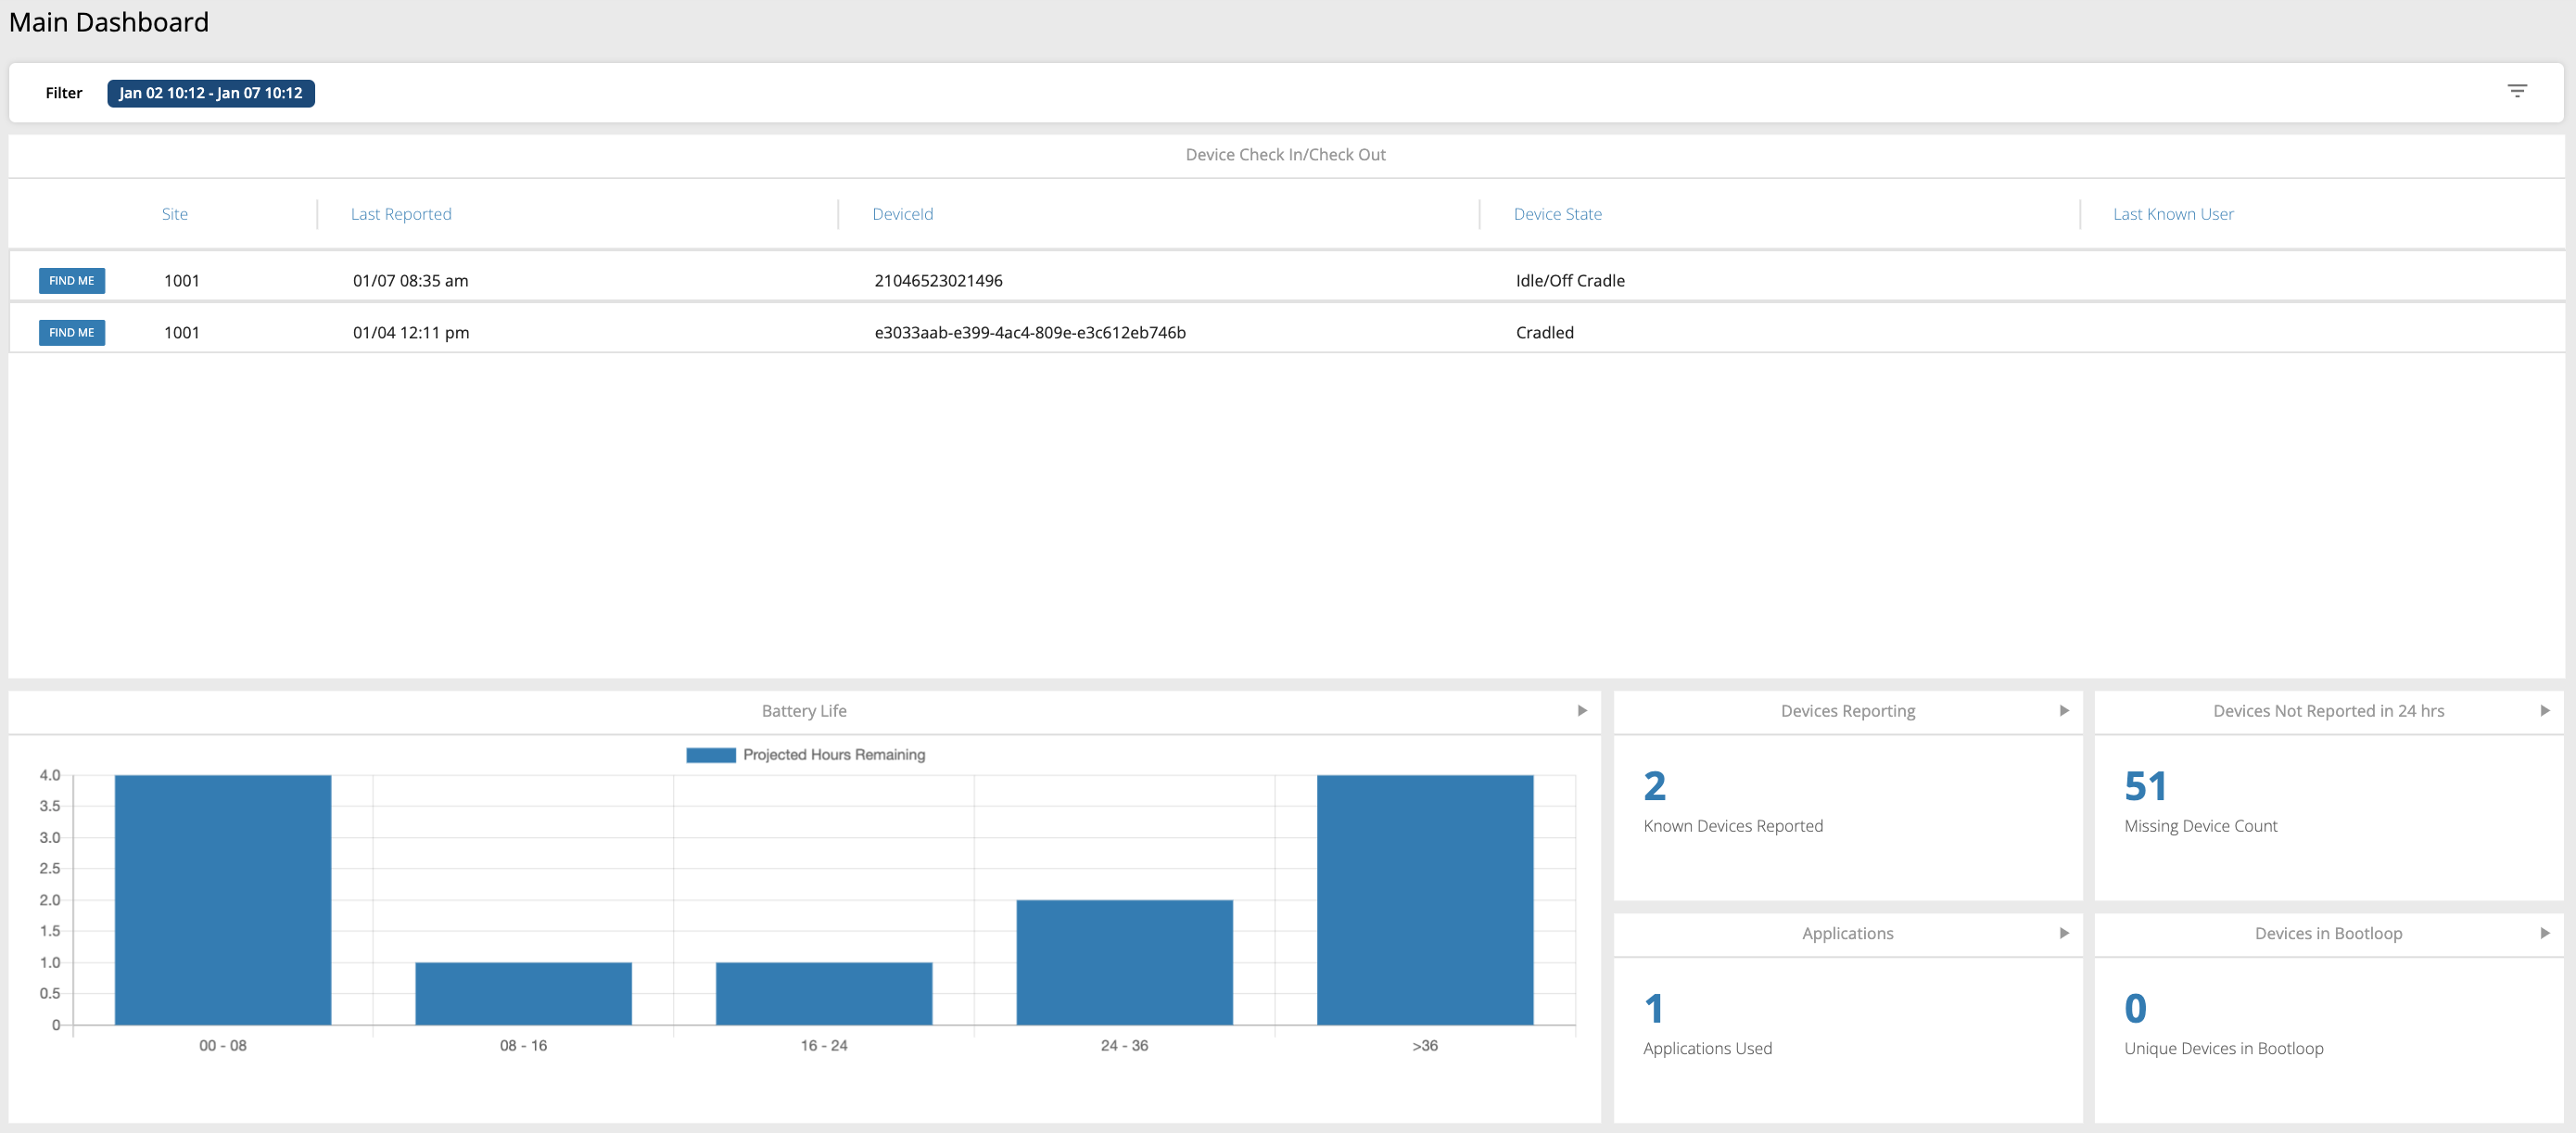This screenshot has width=2576, height=1133.
Task: Sort by Last Known User column
Action: pos(2173,214)
